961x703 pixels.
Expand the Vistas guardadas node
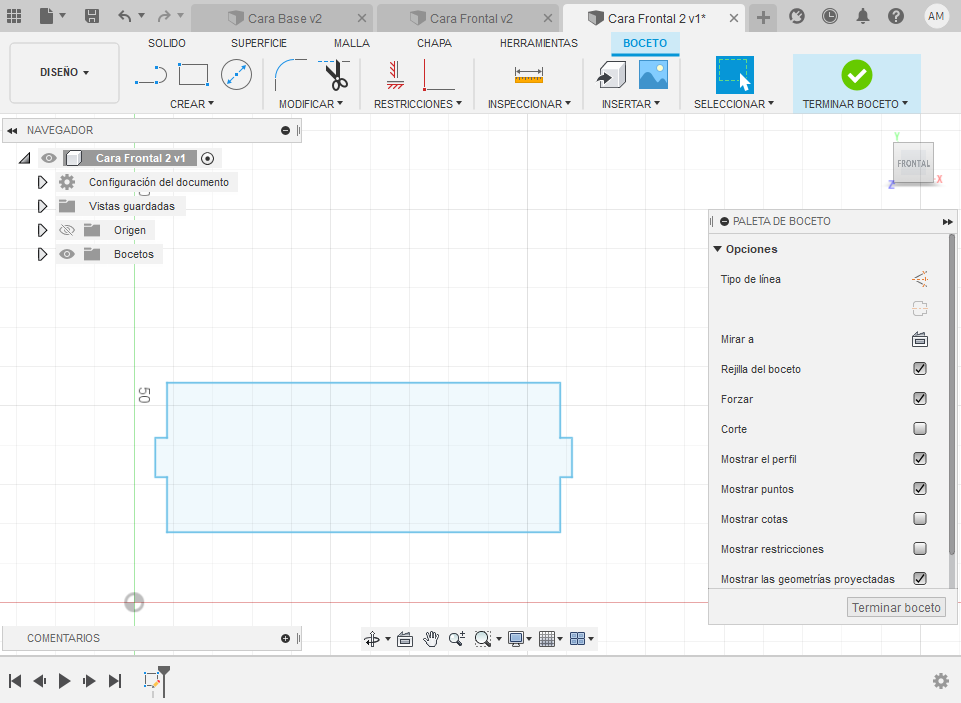pyautogui.click(x=42, y=206)
